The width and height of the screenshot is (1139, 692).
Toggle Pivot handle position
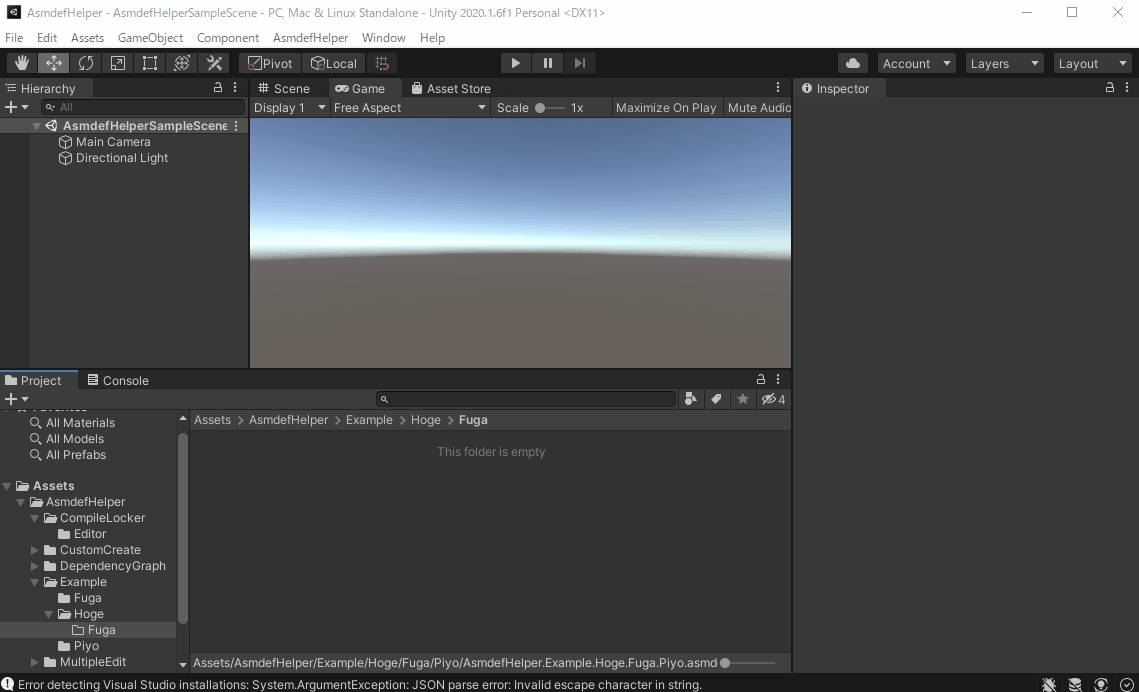coord(270,63)
